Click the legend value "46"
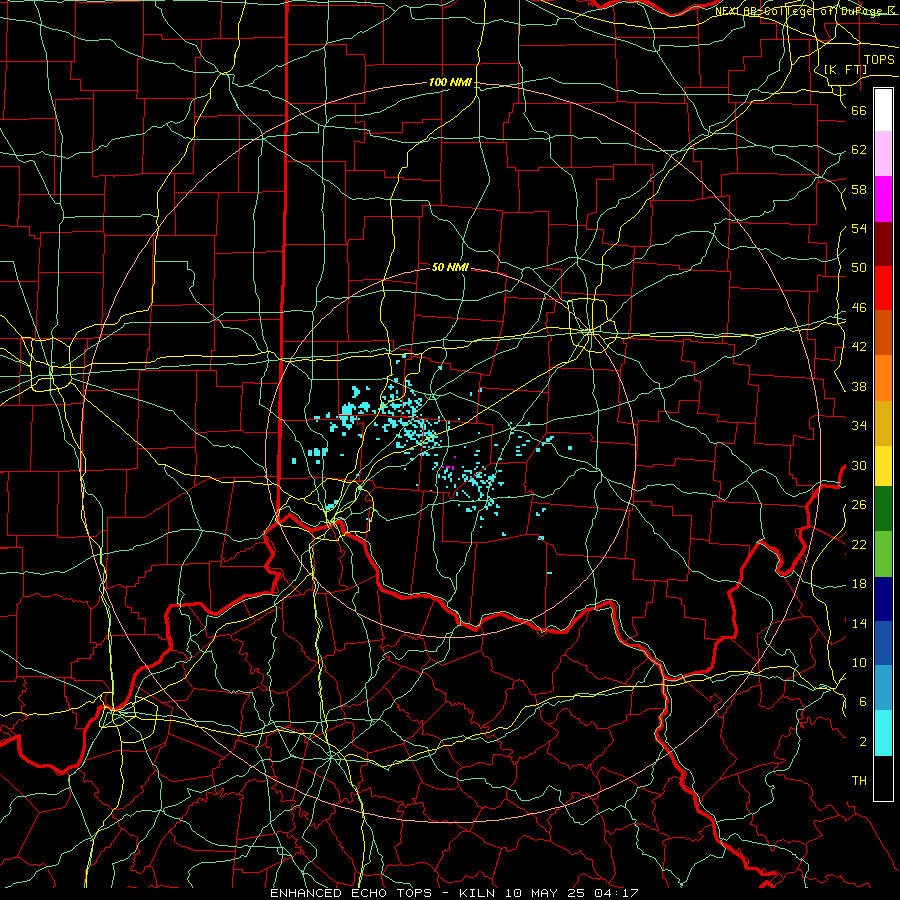 (x=859, y=308)
